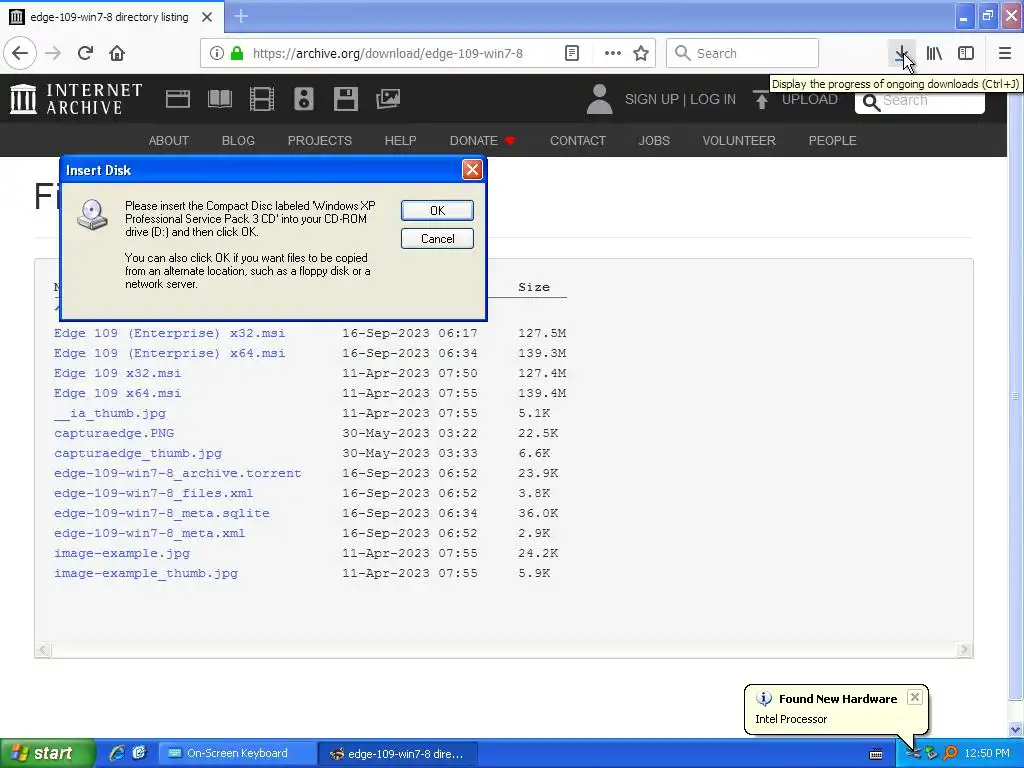This screenshot has width=1024, height=768.
Task: Click the Internet Archive logo
Action: [76, 99]
